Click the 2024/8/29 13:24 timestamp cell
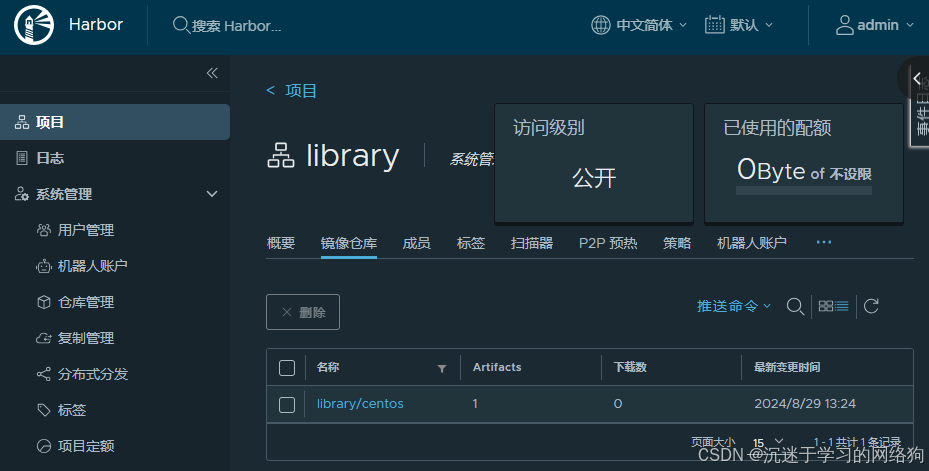Image resolution: width=929 pixels, height=471 pixels. pos(805,404)
